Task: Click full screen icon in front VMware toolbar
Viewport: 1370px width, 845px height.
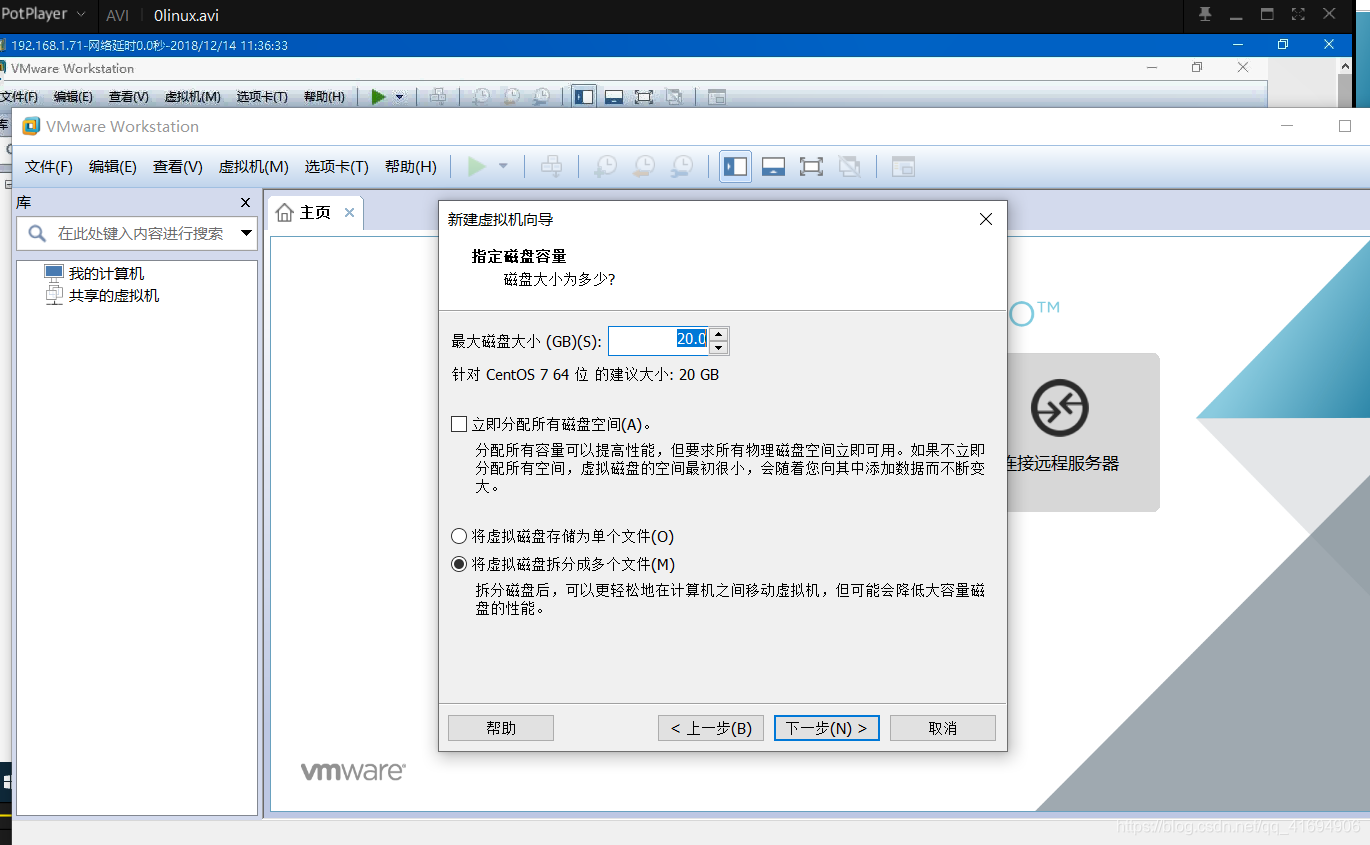Action: [811, 166]
